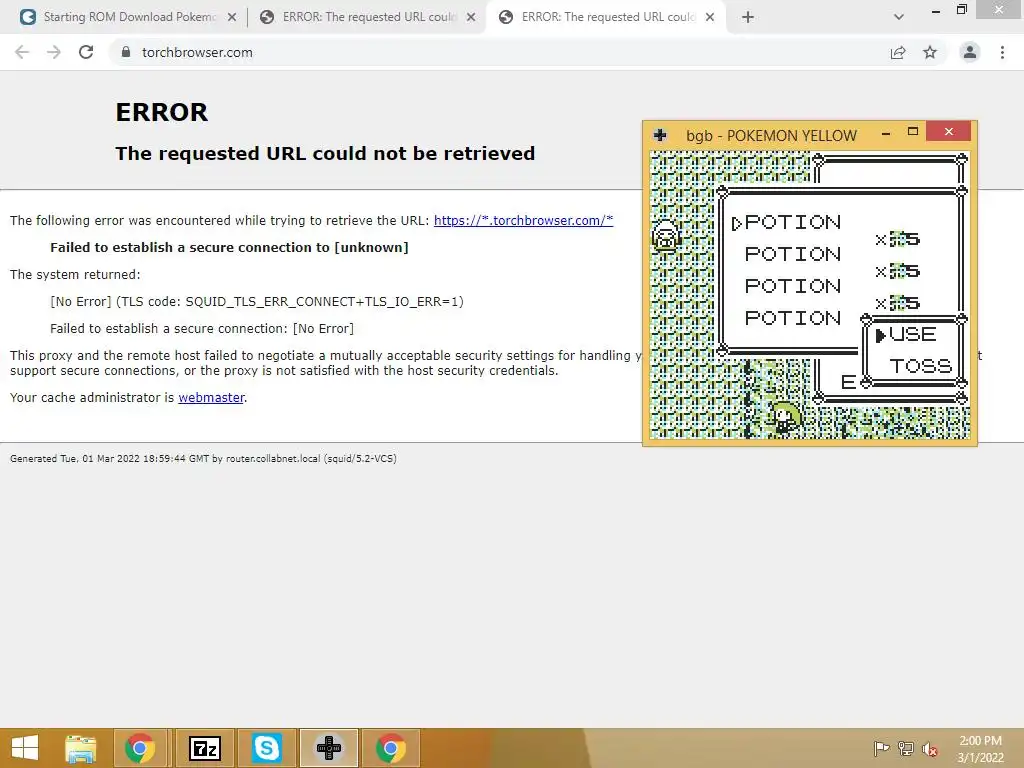This screenshot has width=1024, height=768.
Task: Open Skype from the taskbar
Action: [x=267, y=748]
